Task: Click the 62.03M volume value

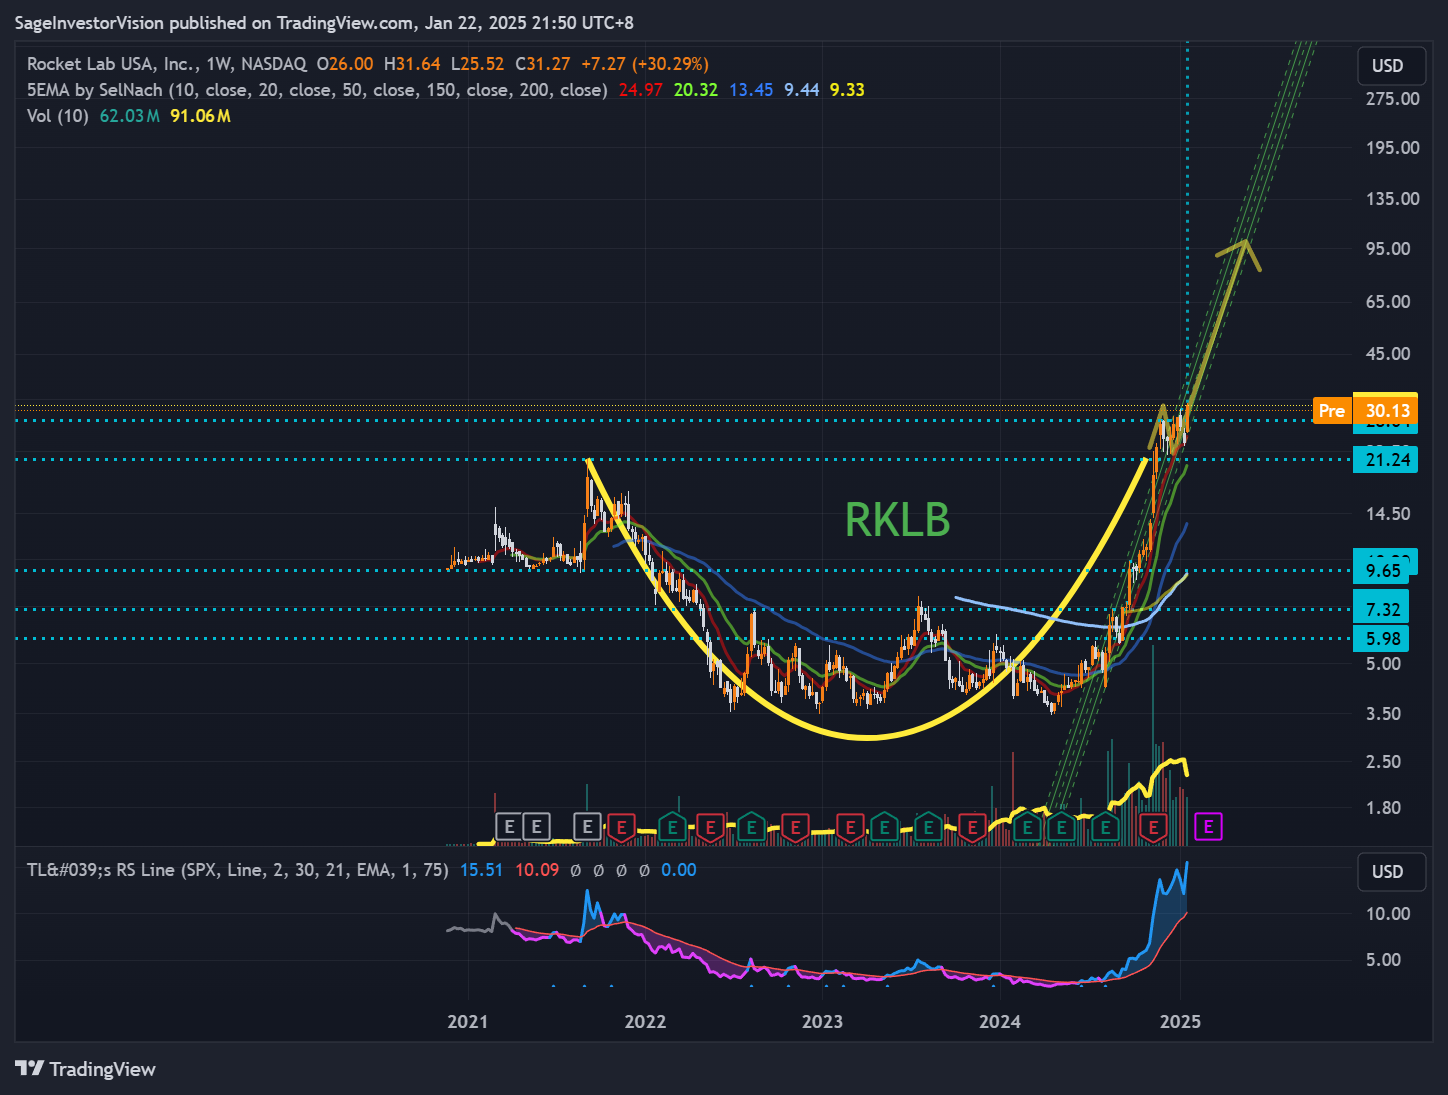Action: click(x=130, y=116)
